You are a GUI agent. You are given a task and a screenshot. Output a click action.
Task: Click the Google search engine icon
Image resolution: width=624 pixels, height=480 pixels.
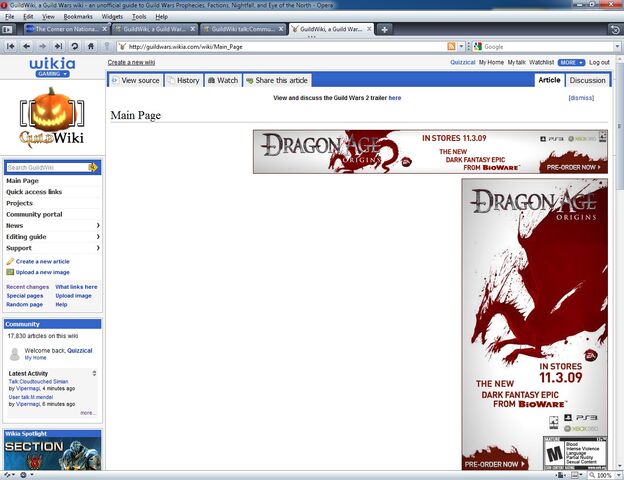click(x=478, y=47)
